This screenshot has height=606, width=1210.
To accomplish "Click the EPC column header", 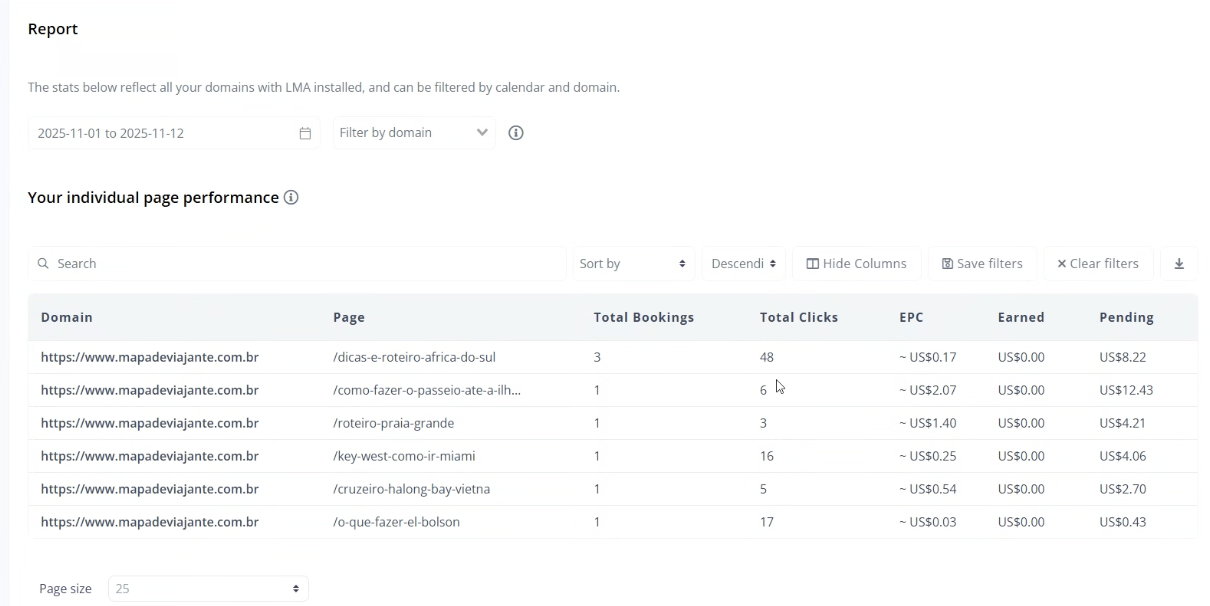I will pyautogui.click(x=911, y=317).
